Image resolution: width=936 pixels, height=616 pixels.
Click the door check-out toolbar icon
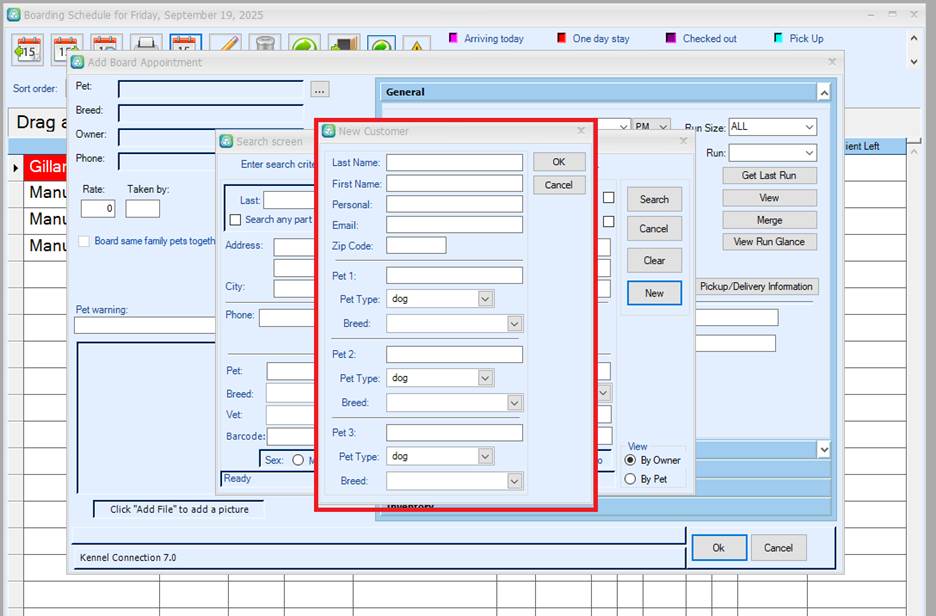343,47
